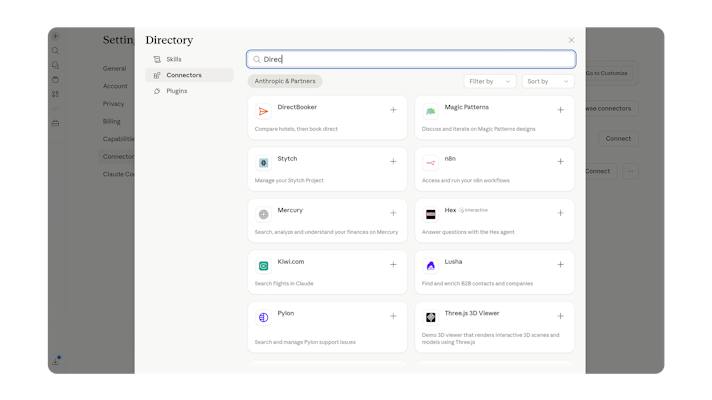The height and width of the screenshot is (400, 712).
Task: Add the Magic Patterns connector
Action: (x=560, y=110)
